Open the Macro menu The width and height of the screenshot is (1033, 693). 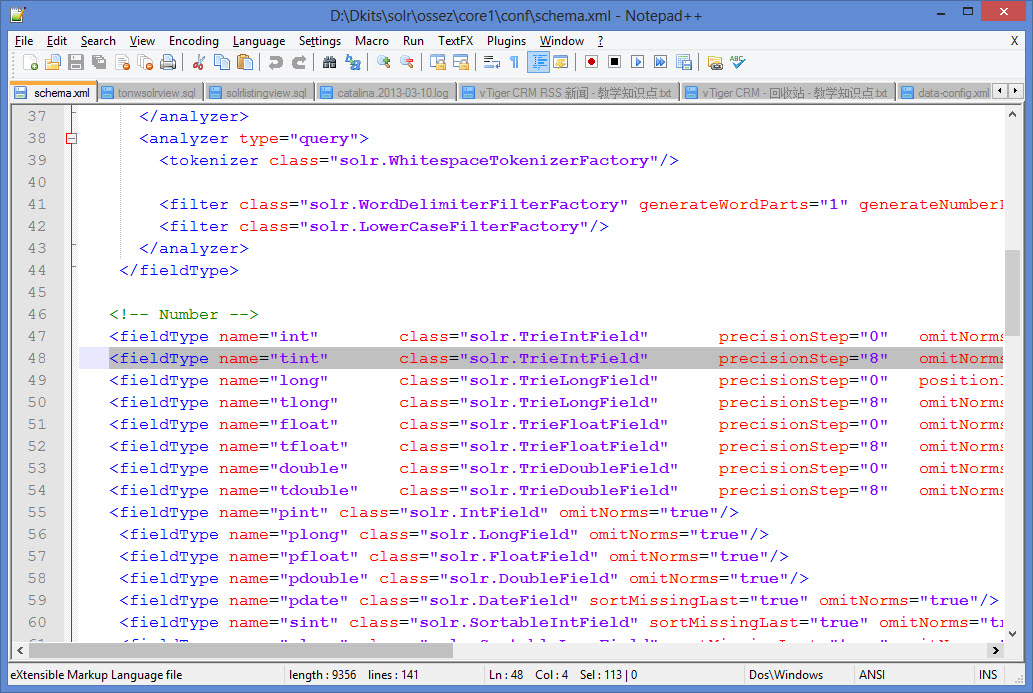pos(372,41)
